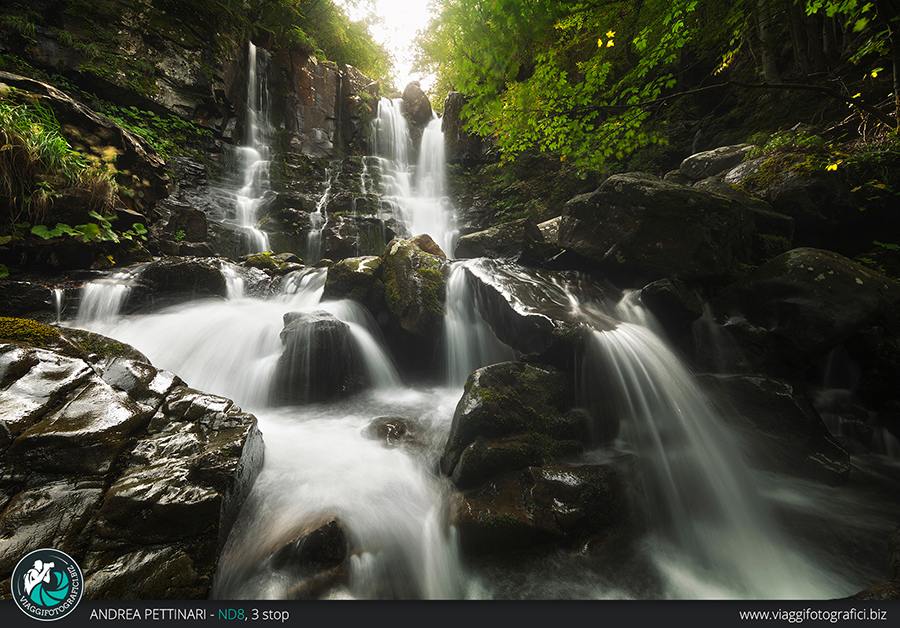The height and width of the screenshot is (628, 900).
Task: Click the '3 stop' caption text
Action: pyautogui.click(x=270, y=614)
